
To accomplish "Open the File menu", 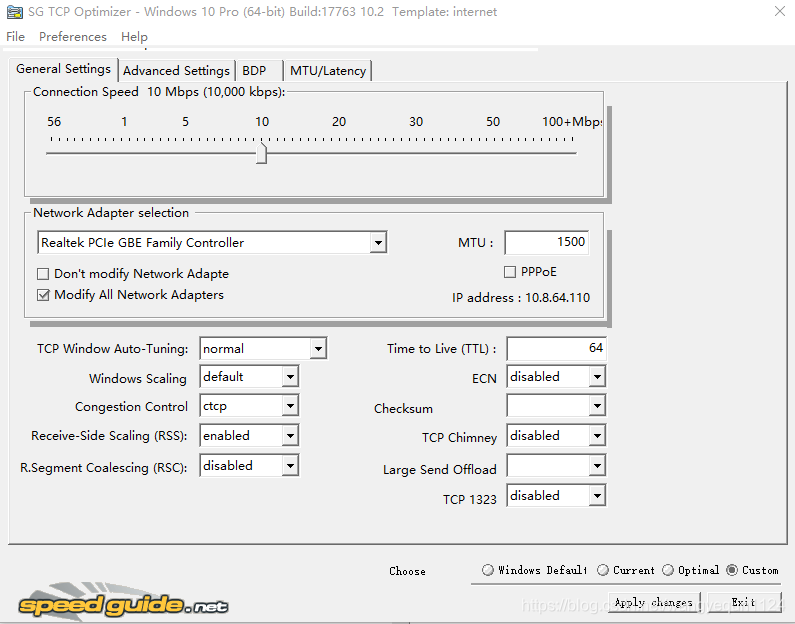I will click(x=15, y=36).
